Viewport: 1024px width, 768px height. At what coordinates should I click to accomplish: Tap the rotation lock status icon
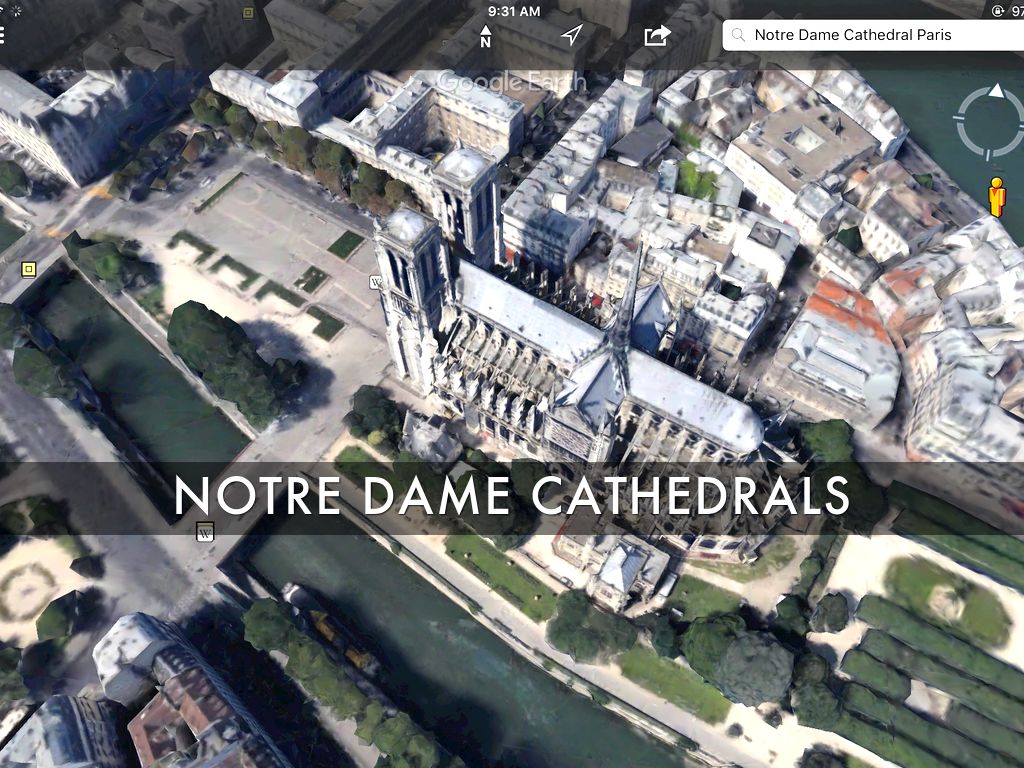point(997,11)
